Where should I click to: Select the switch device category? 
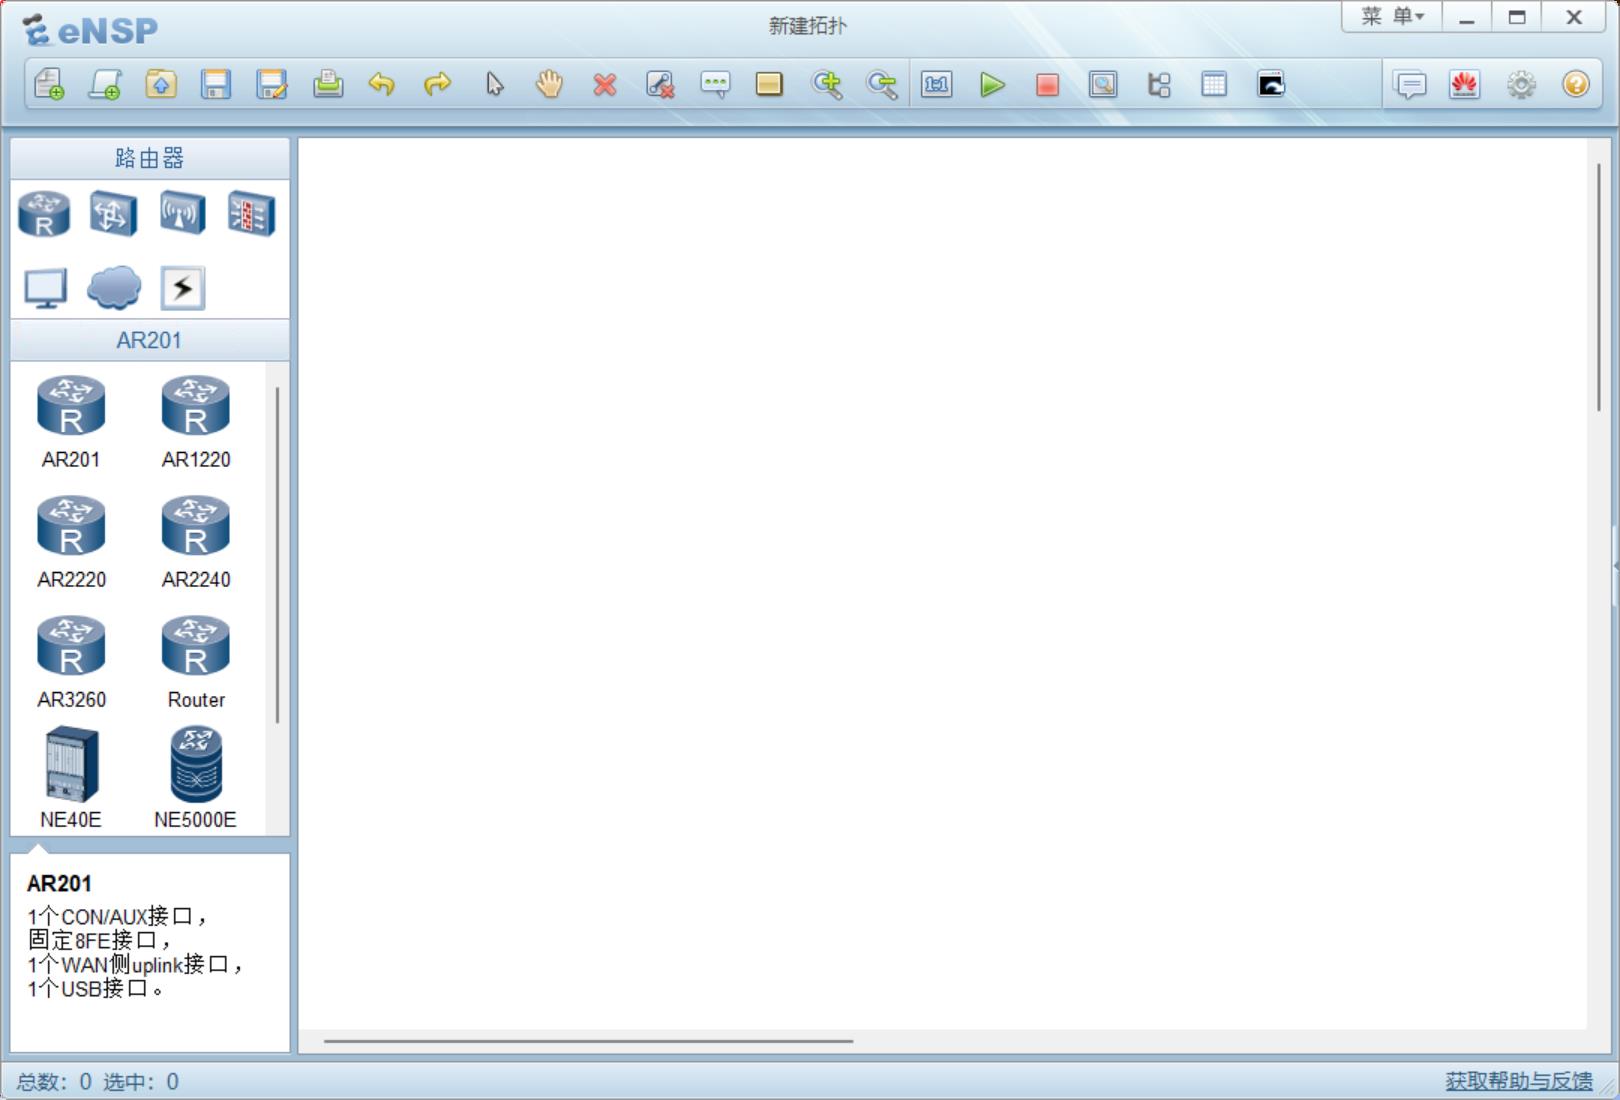tap(113, 213)
